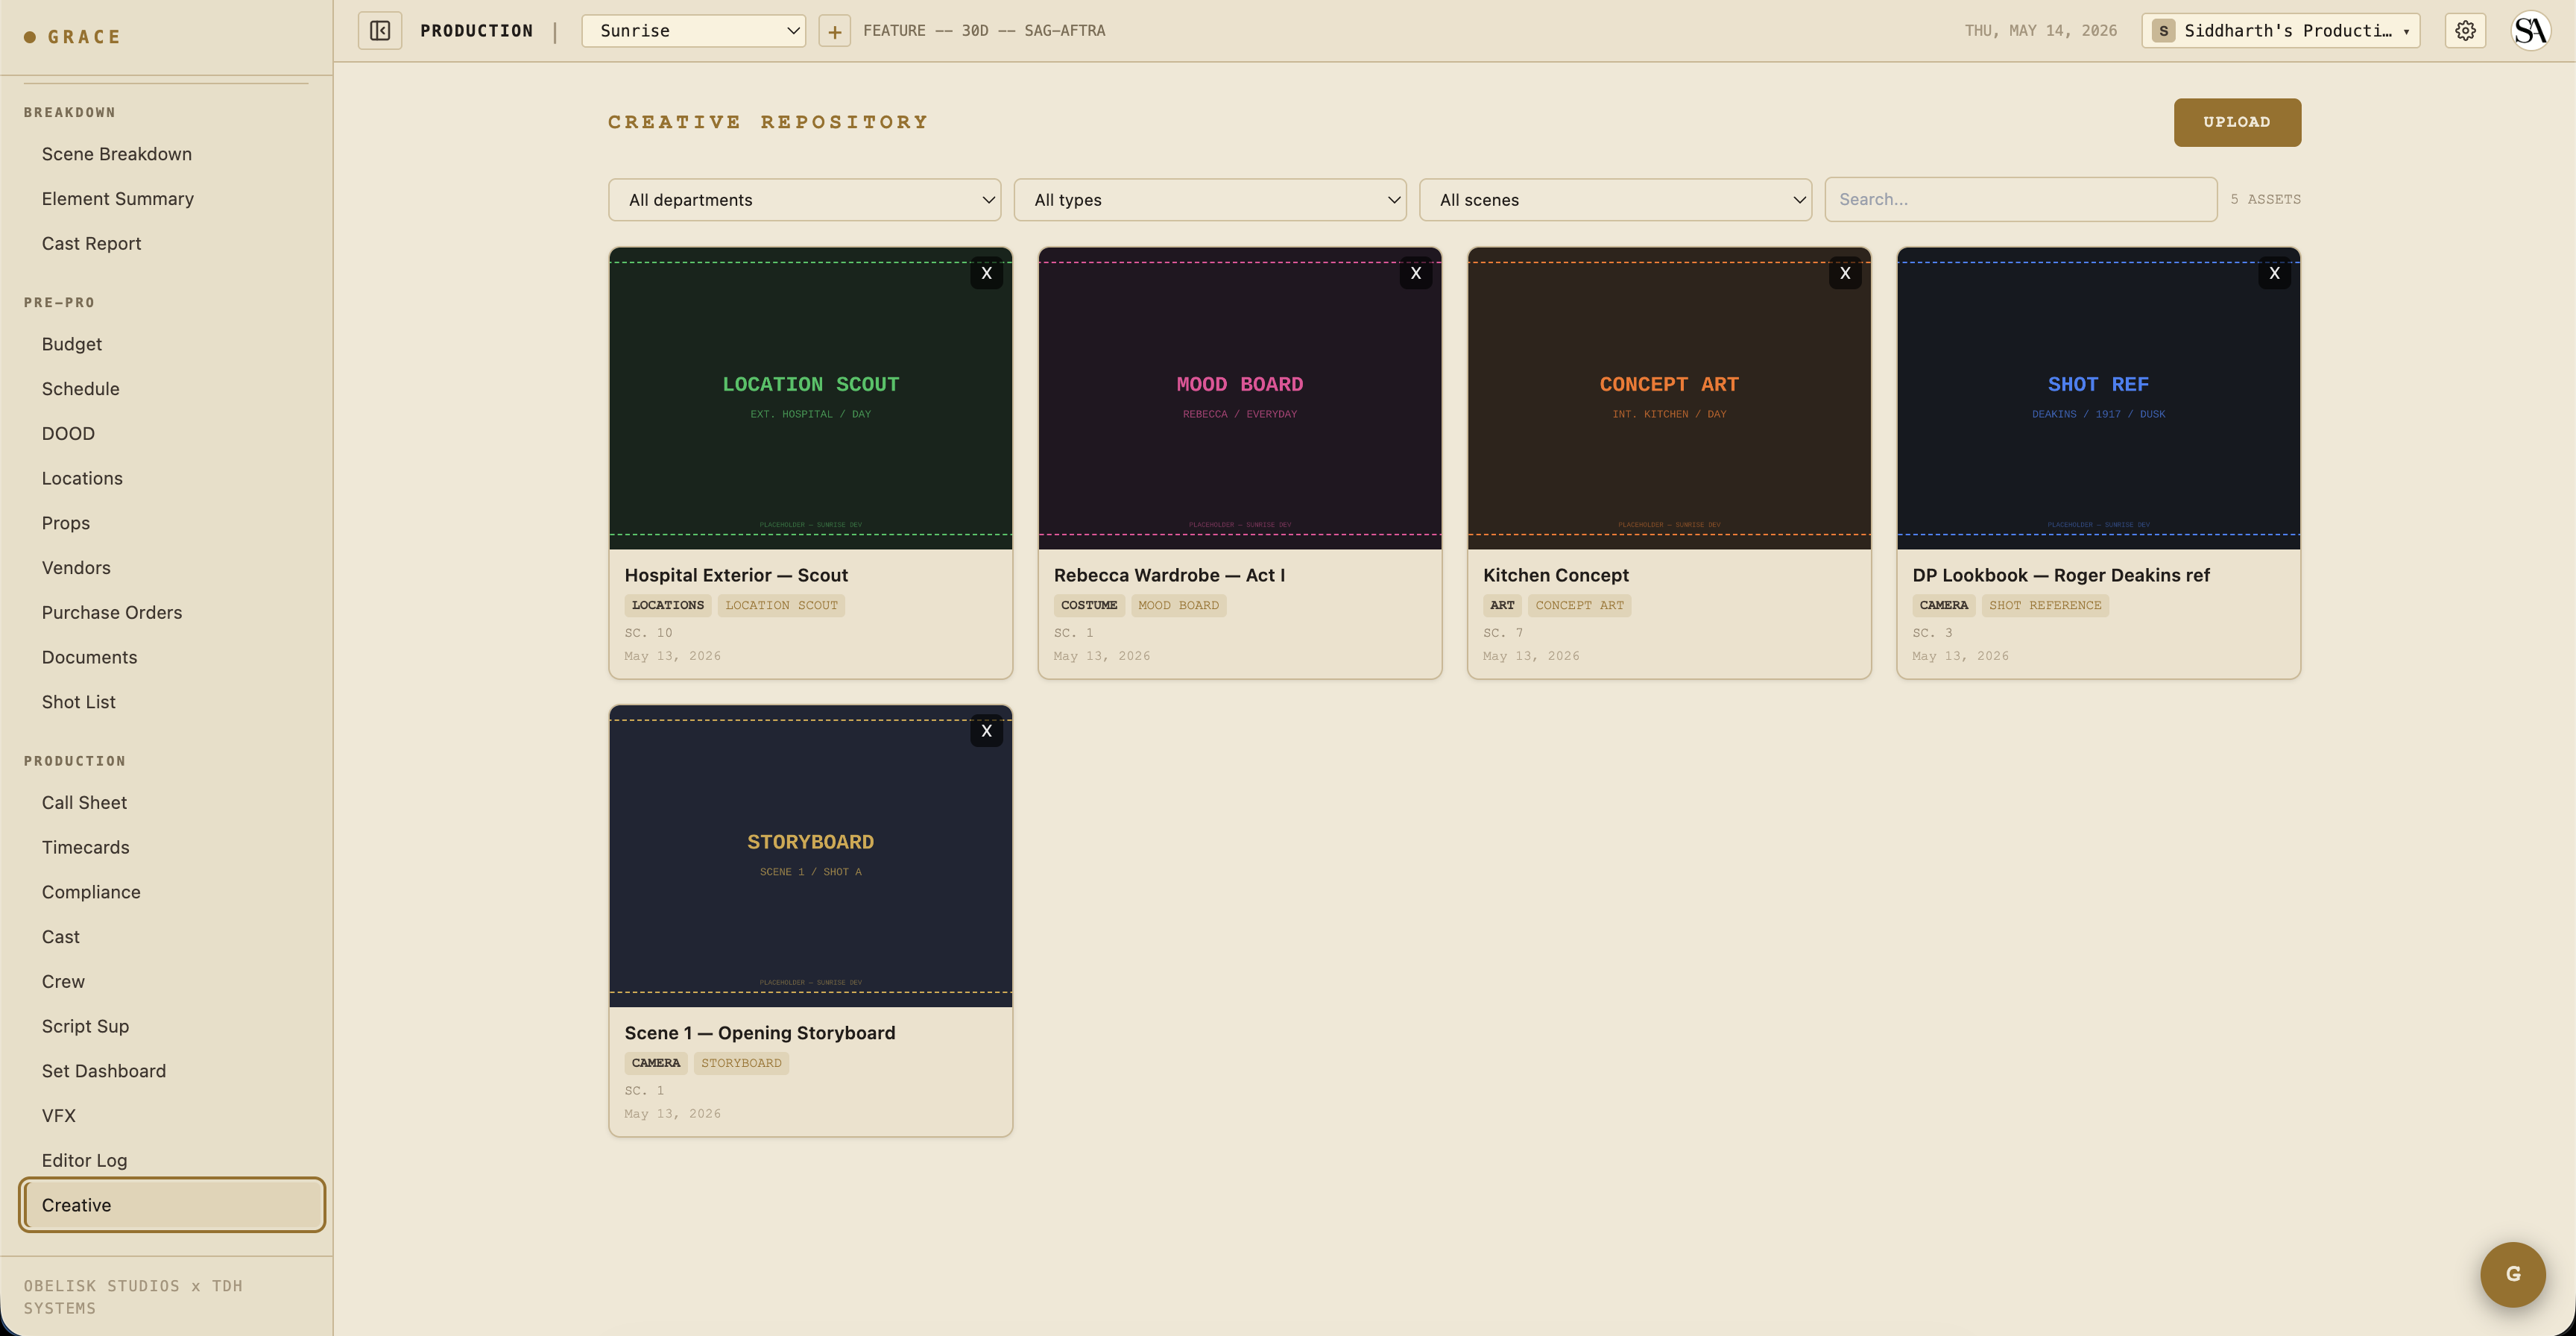Screen dimensions: 2576x1336
Task: Click the LOCATION SCOUT type tag
Action: click(781, 605)
